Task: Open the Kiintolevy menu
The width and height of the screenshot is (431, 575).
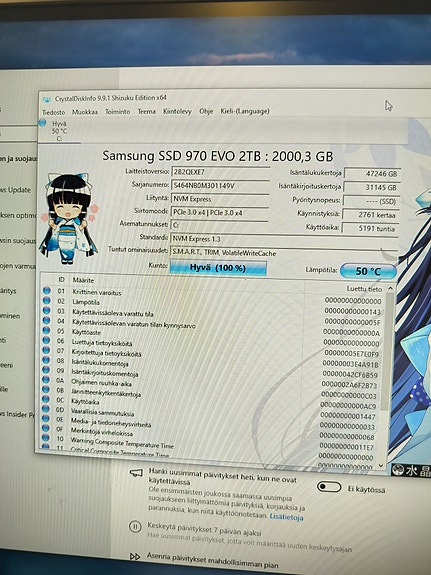Action: pyautogui.click(x=177, y=111)
